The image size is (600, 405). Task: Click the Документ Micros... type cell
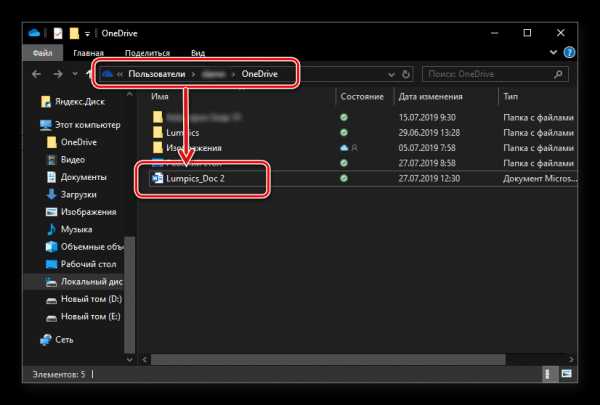(x=540, y=178)
